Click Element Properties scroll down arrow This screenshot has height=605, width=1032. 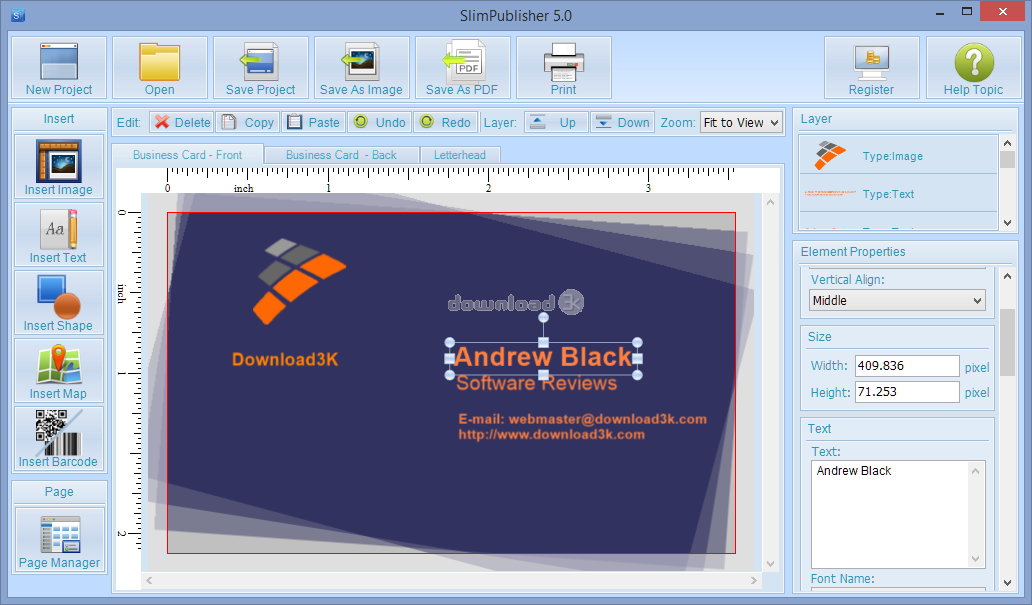tap(1007, 583)
